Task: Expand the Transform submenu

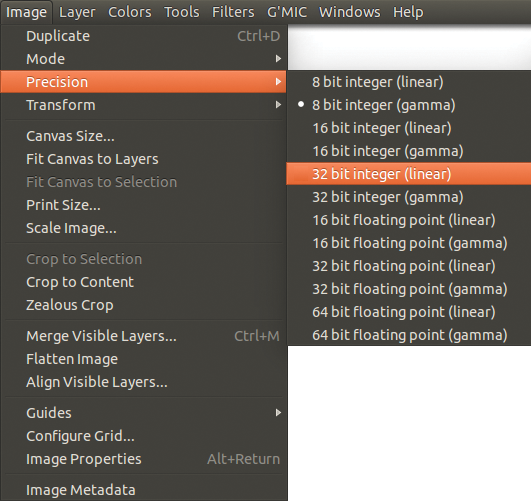Action: pos(144,105)
